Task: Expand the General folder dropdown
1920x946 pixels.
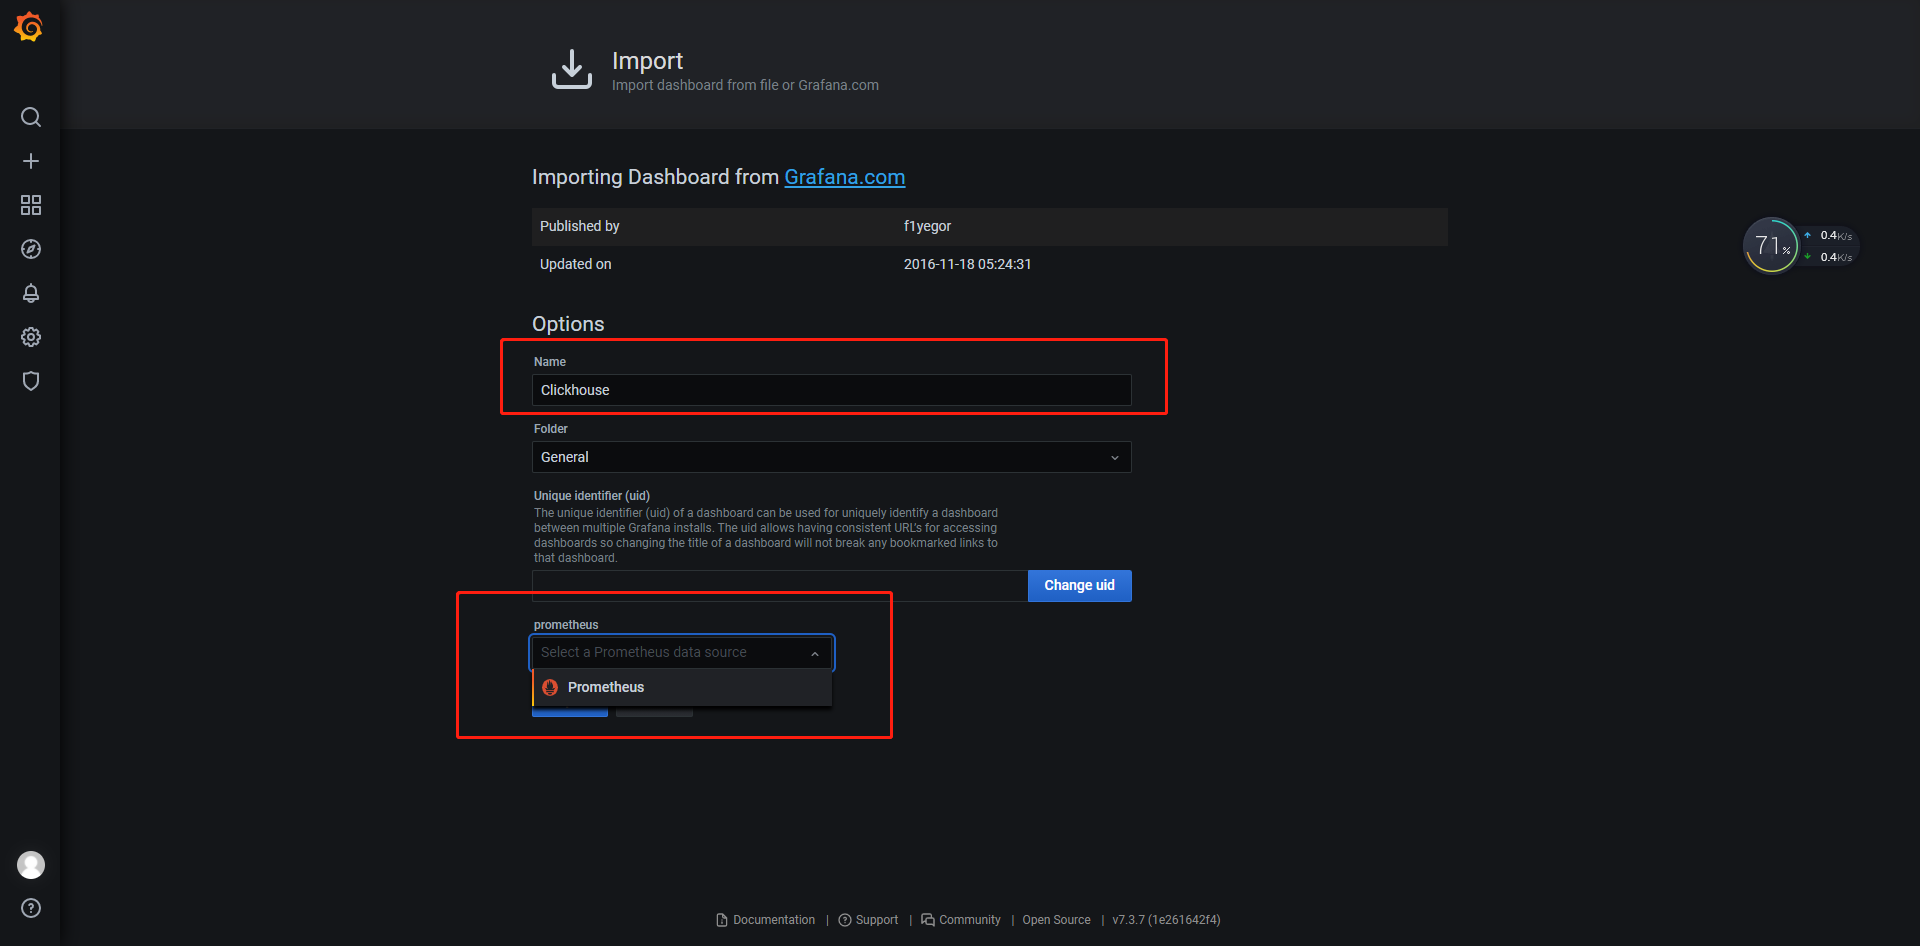Action: [832, 457]
